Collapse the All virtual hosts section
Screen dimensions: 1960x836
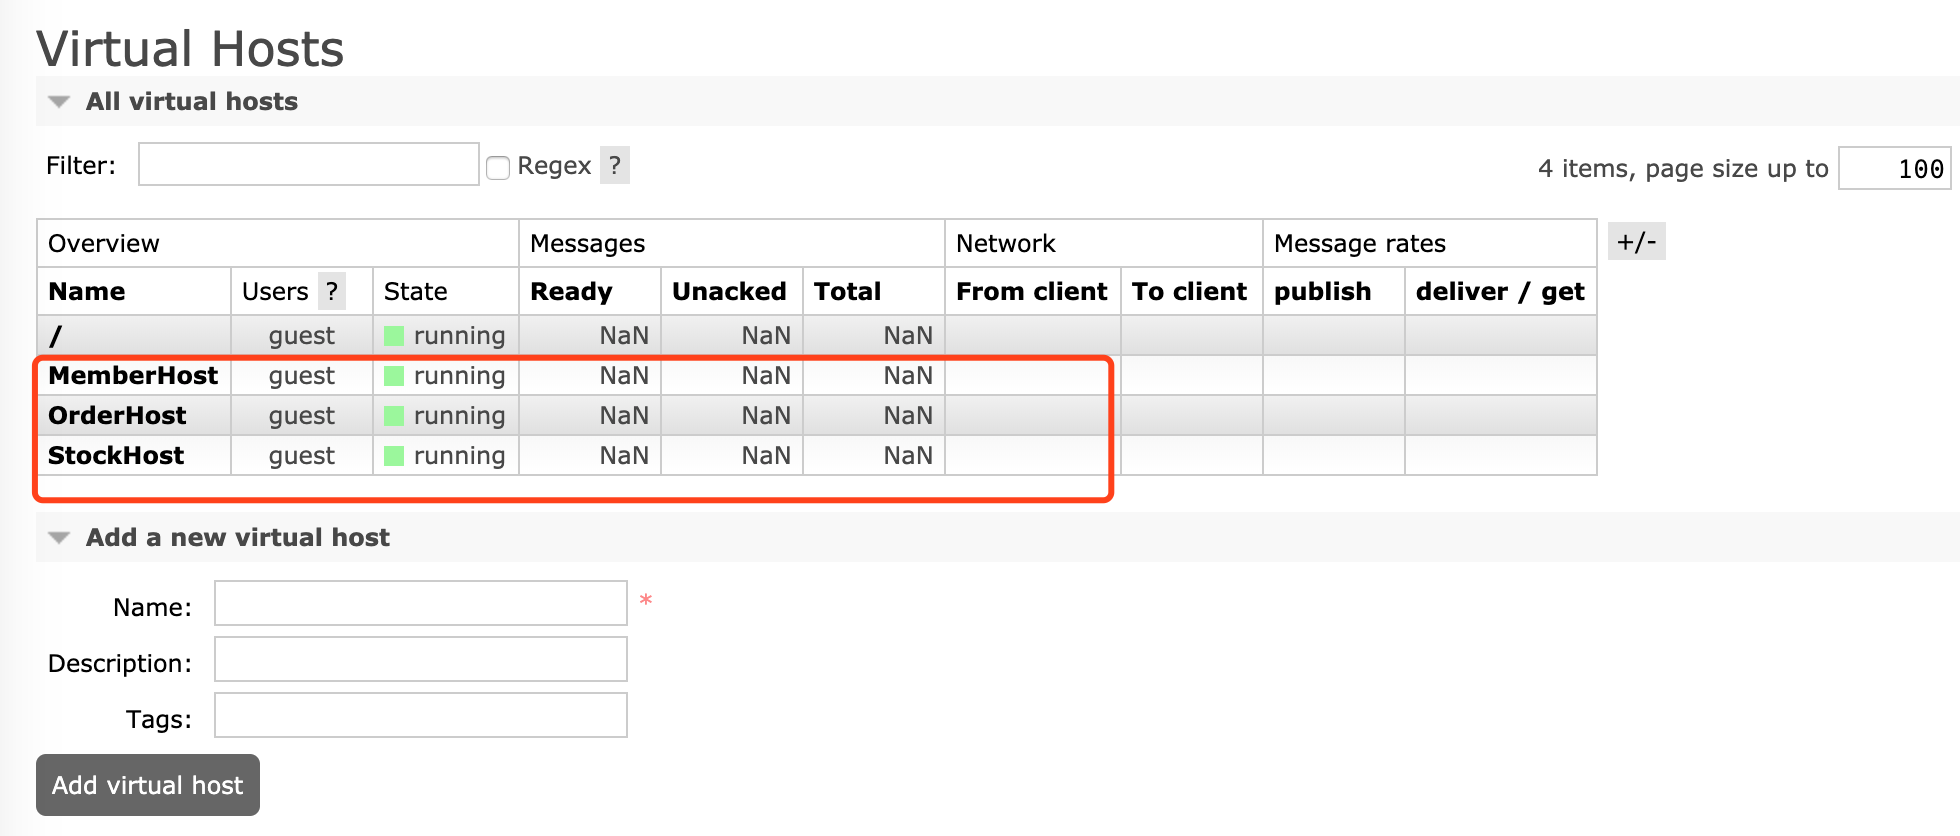pos(191,101)
